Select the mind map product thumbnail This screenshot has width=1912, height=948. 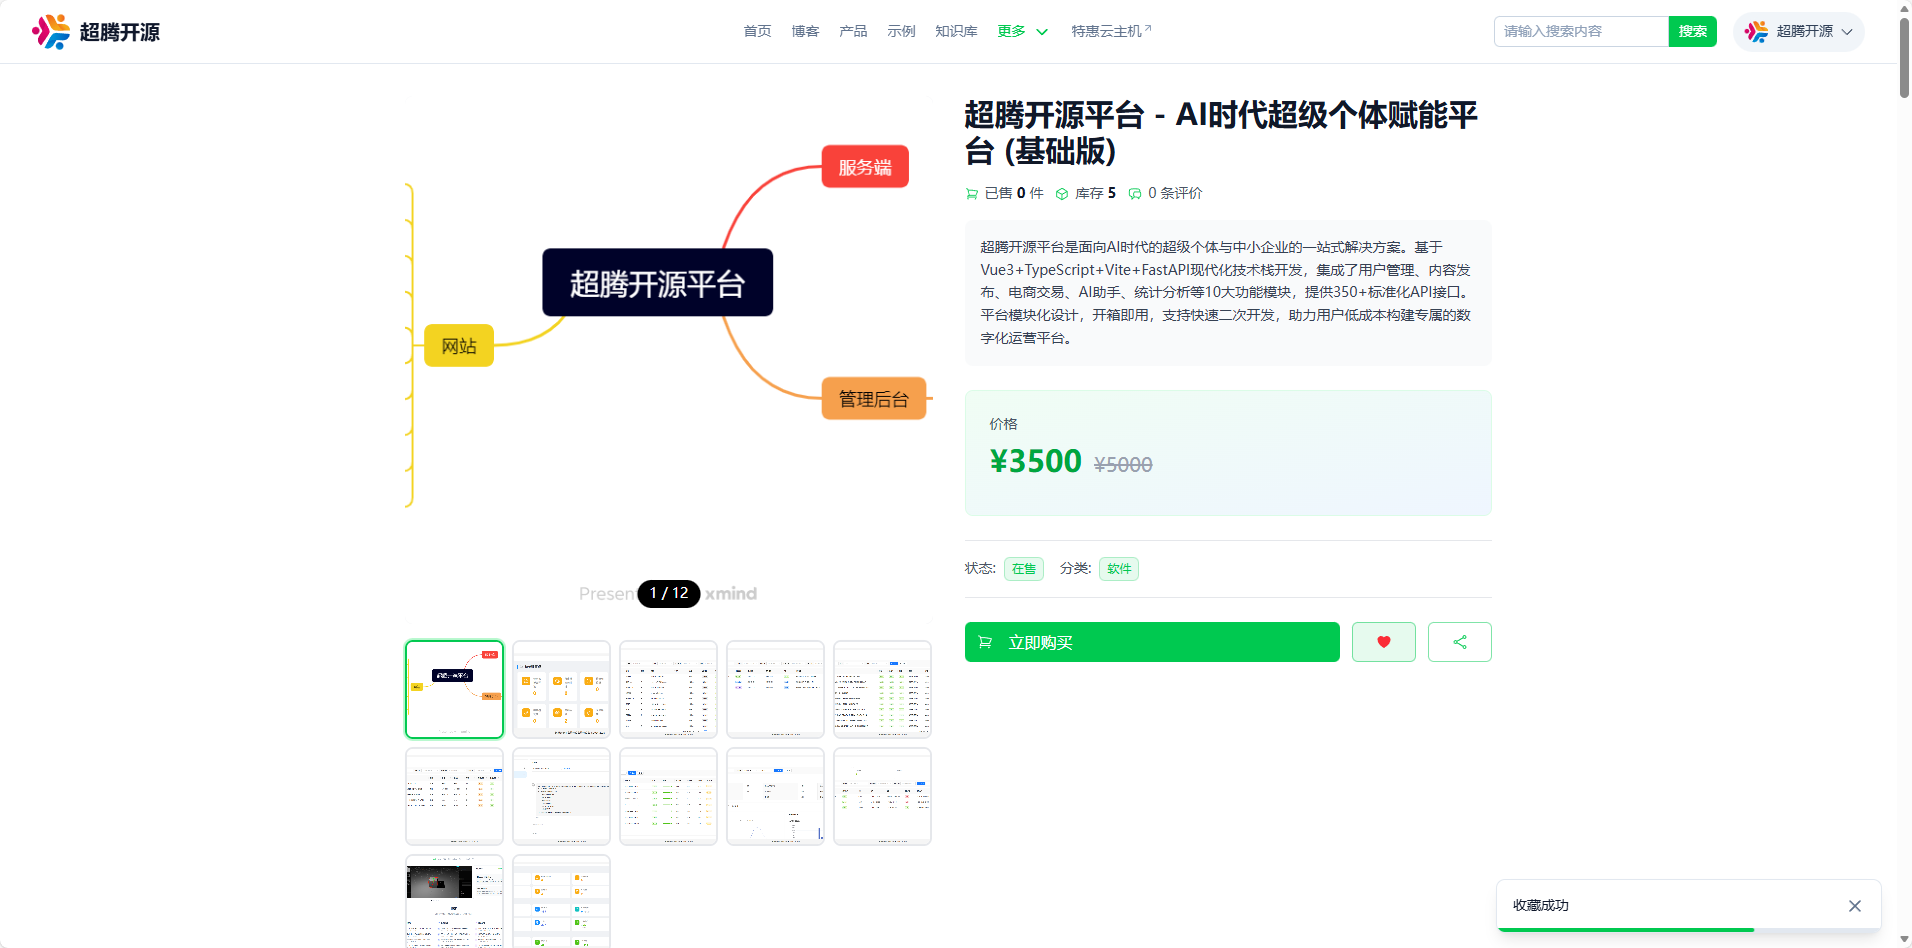click(454, 689)
